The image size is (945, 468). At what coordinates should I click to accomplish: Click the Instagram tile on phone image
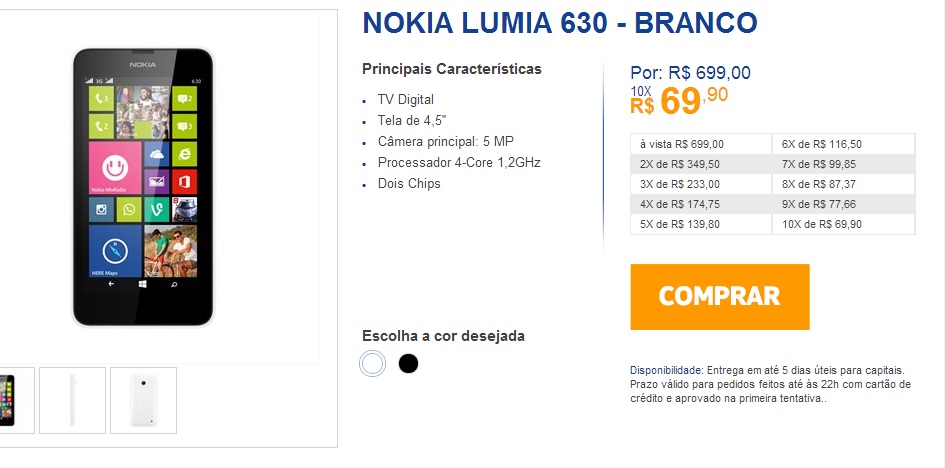101,210
